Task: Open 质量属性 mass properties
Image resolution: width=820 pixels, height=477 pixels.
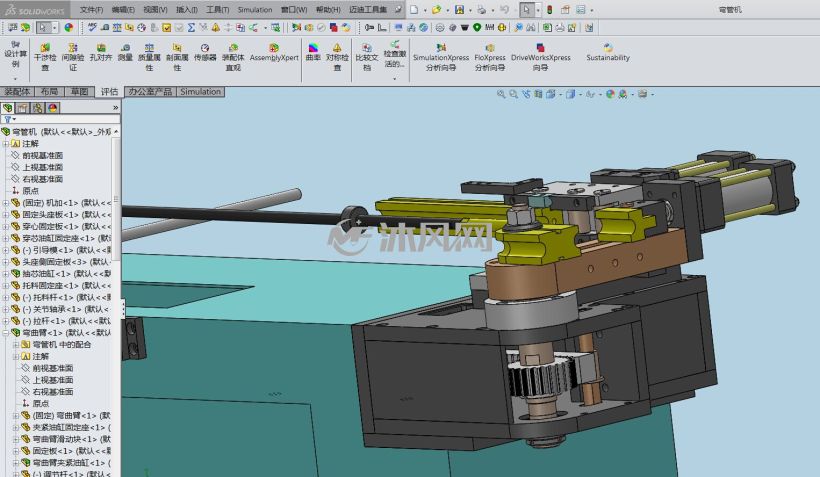Action: [149, 57]
